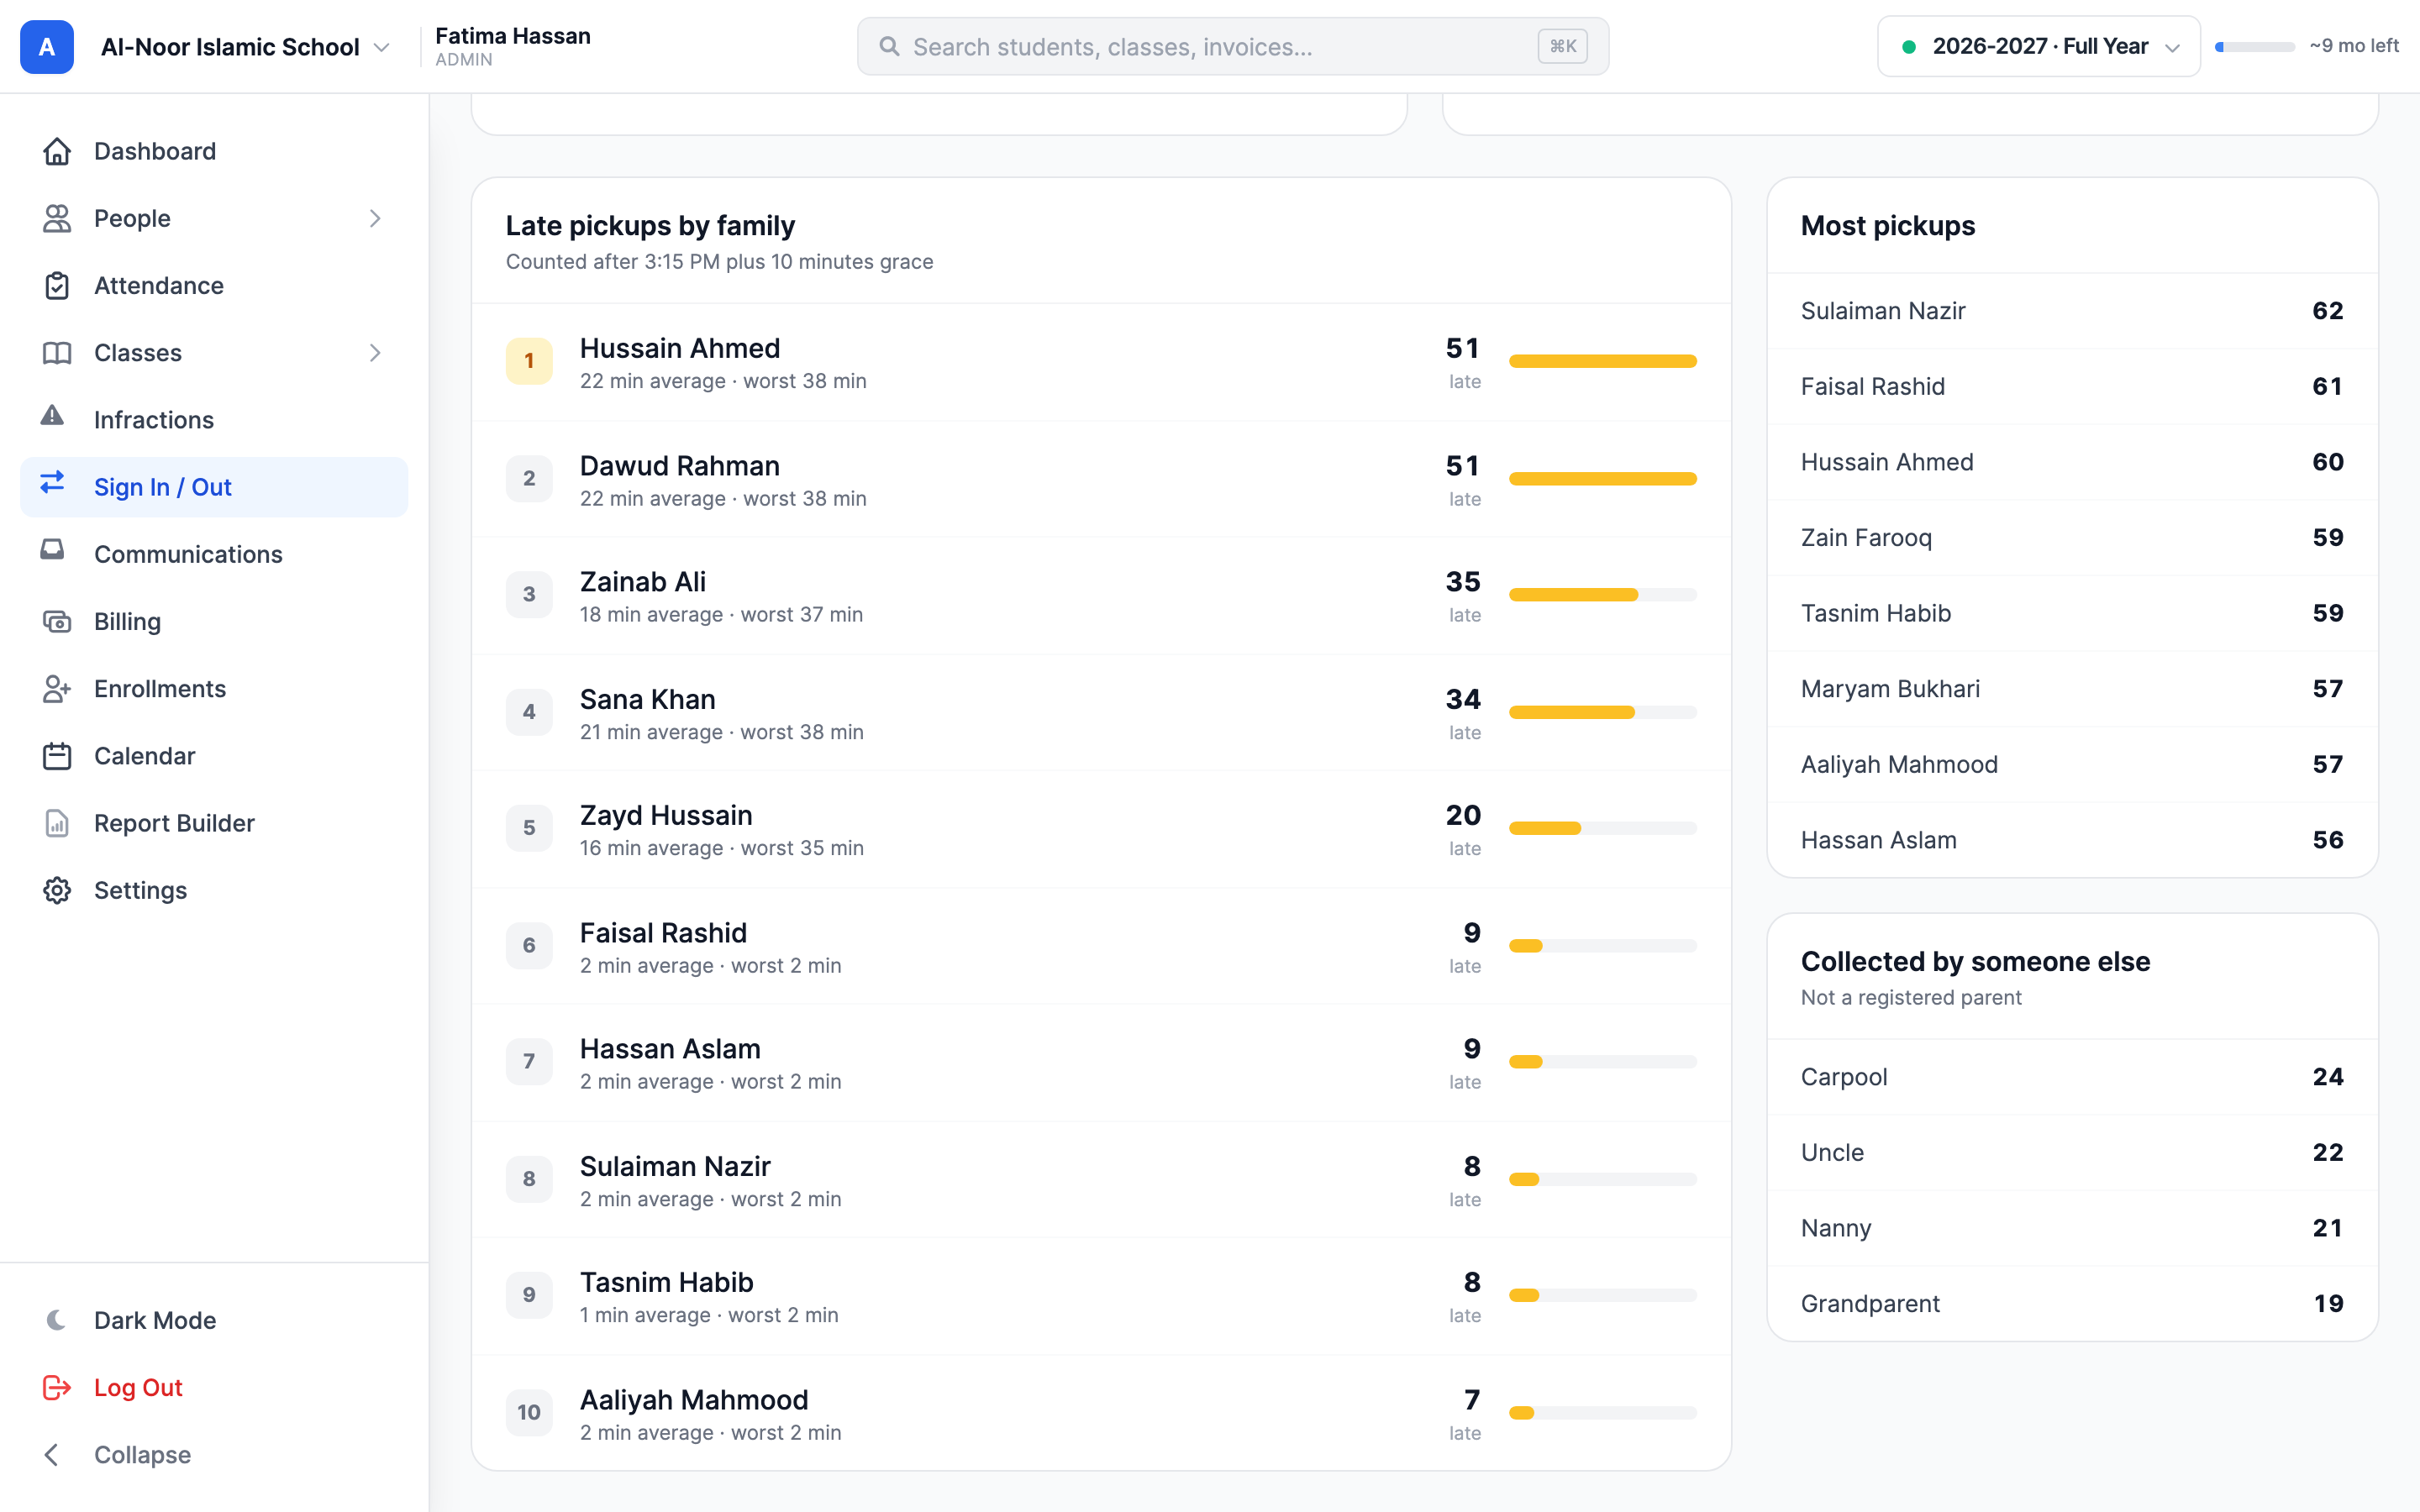This screenshot has width=2420, height=1512.
Task: Click the Dashboard home icon
Action: pyautogui.click(x=57, y=151)
